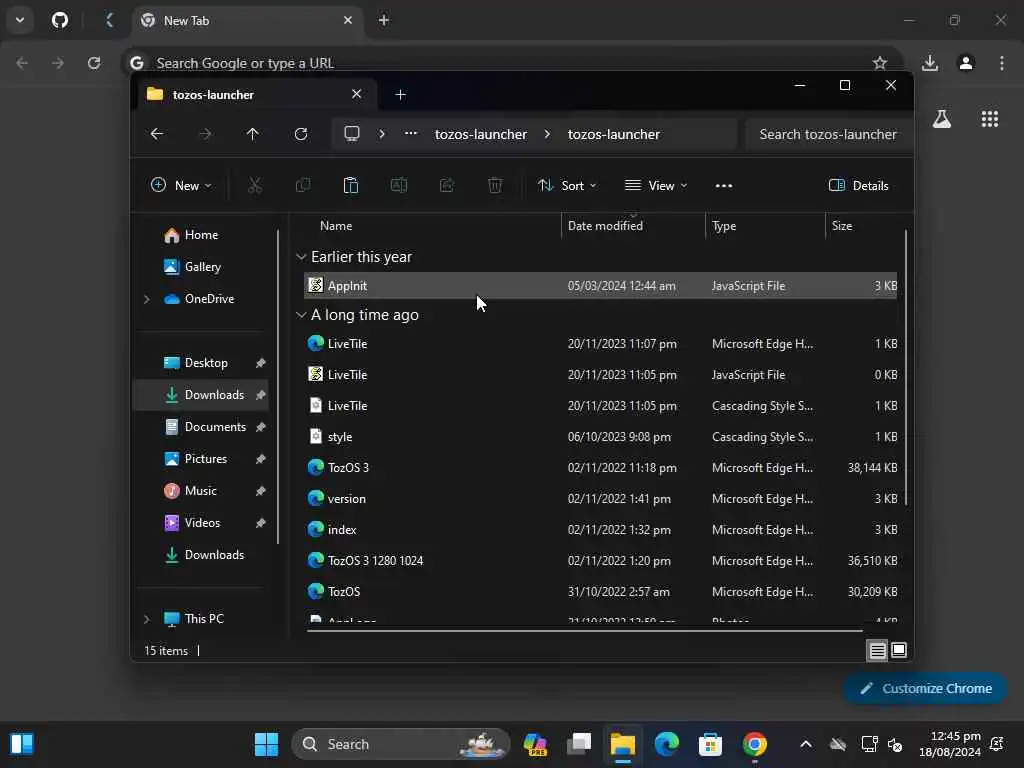Viewport: 1024px width, 768px height.
Task: Click the Rename icon in Explorer toolbar
Action: 398,185
